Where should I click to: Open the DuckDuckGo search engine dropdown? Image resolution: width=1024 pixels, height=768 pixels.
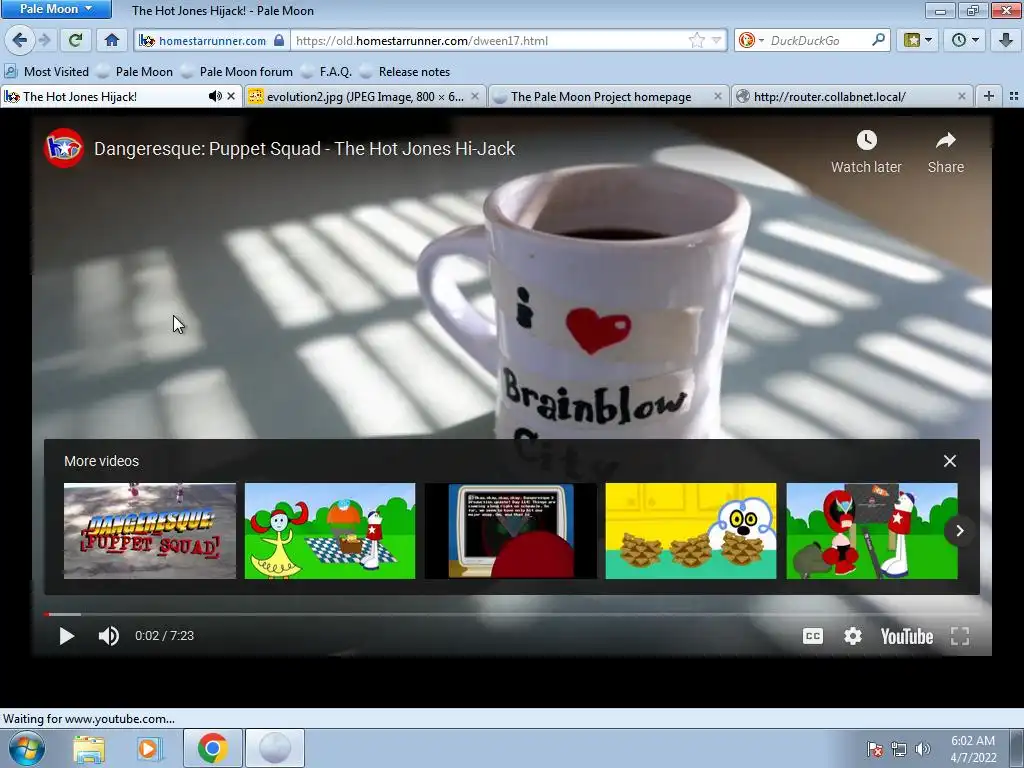pyautogui.click(x=750, y=40)
